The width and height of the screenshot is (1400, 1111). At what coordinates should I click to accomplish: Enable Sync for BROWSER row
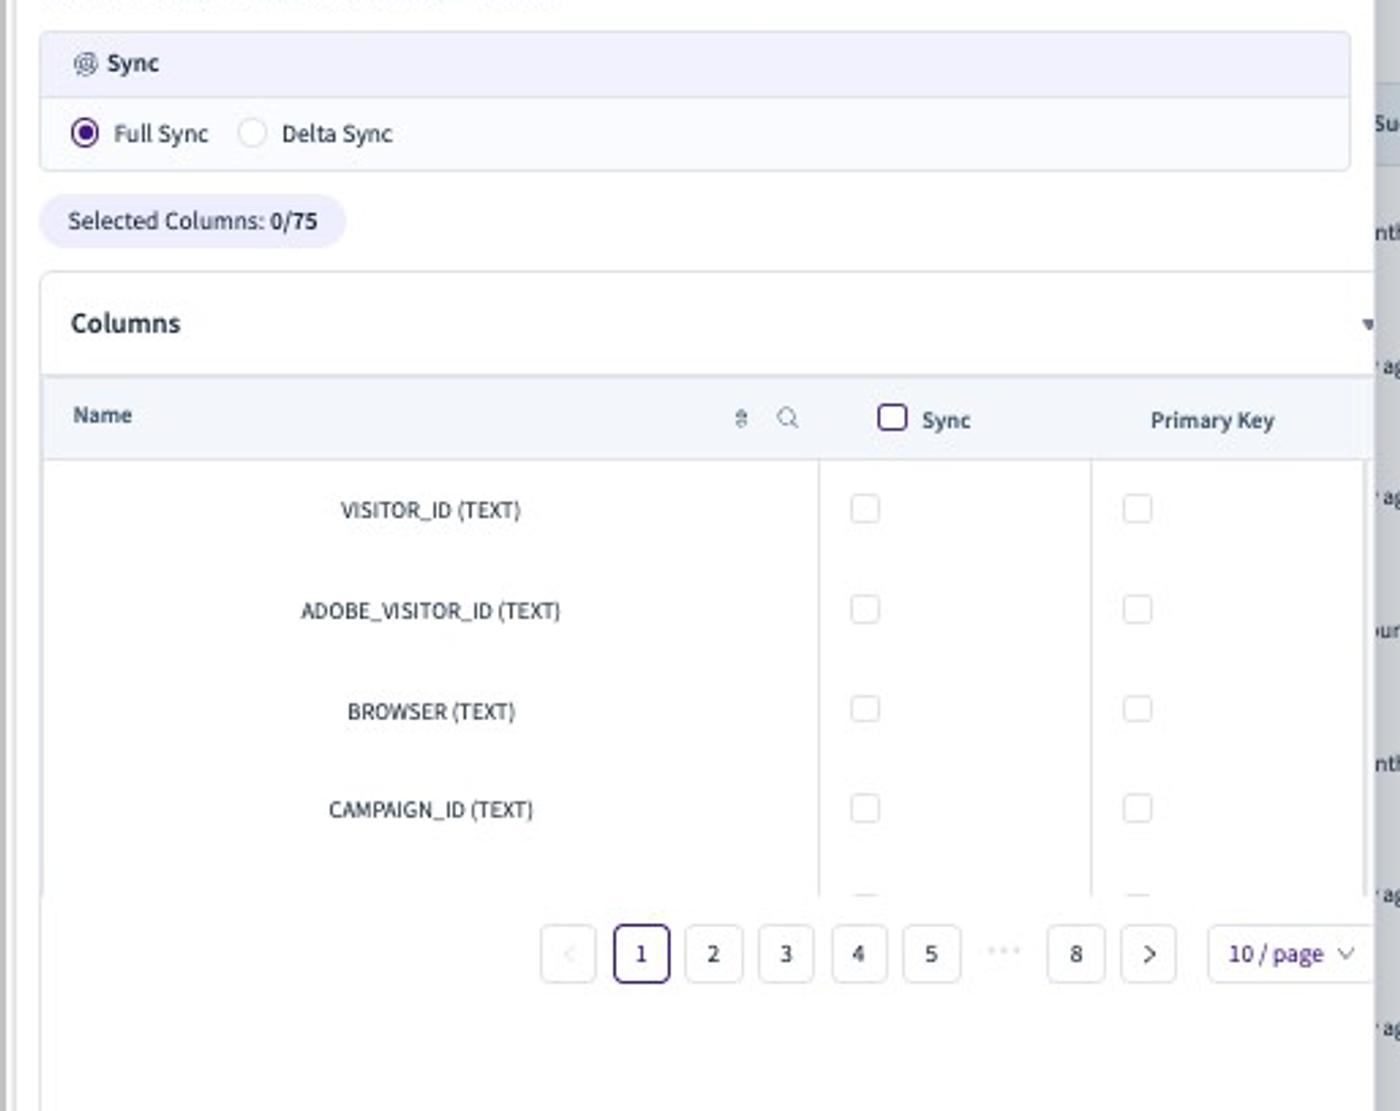tap(865, 709)
